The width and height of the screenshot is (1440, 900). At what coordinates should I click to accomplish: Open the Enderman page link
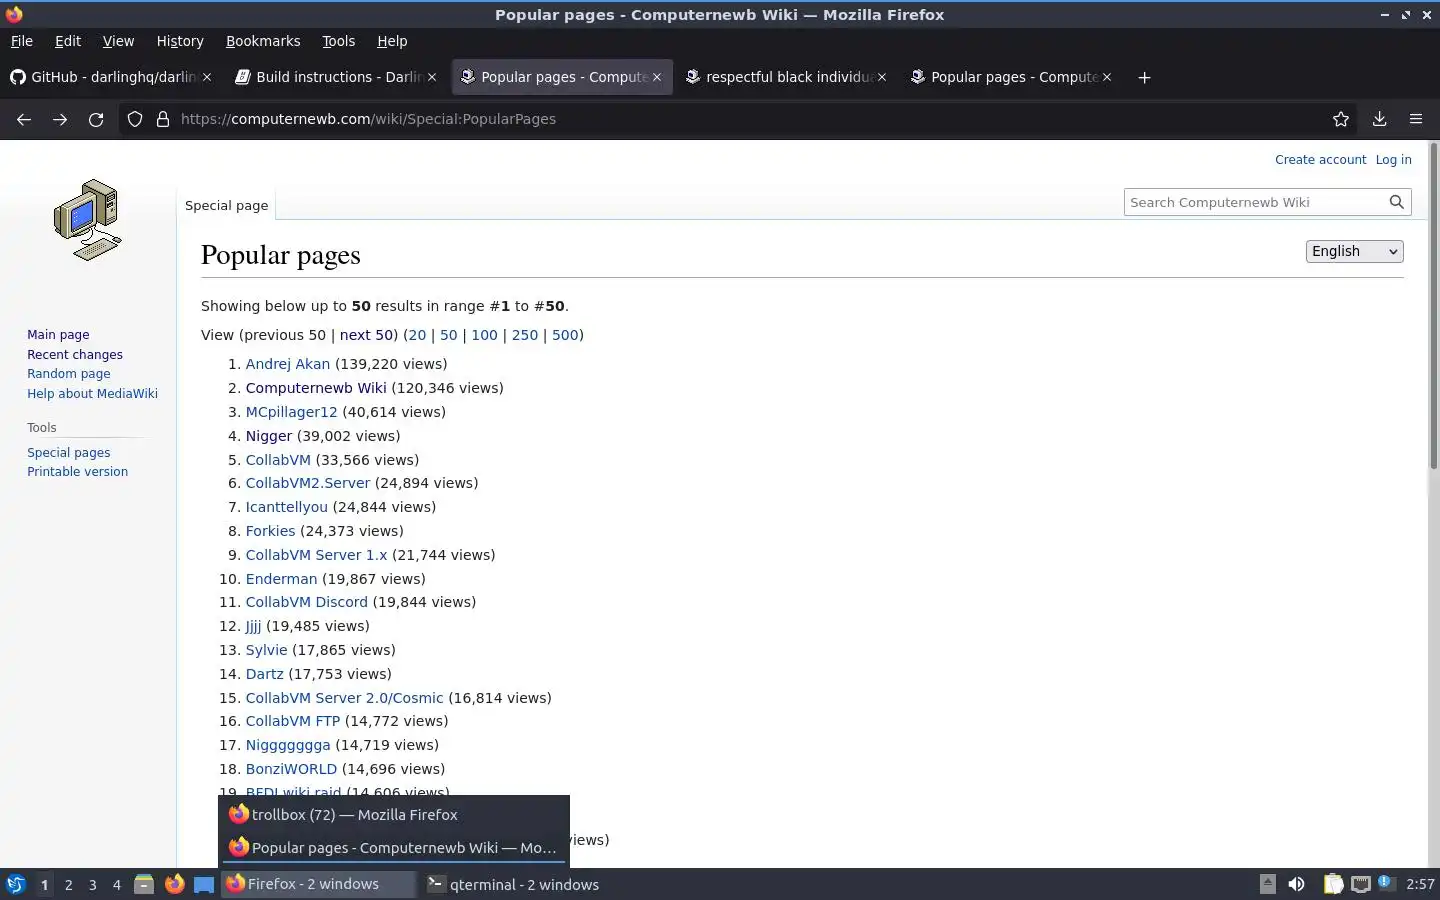point(281,579)
